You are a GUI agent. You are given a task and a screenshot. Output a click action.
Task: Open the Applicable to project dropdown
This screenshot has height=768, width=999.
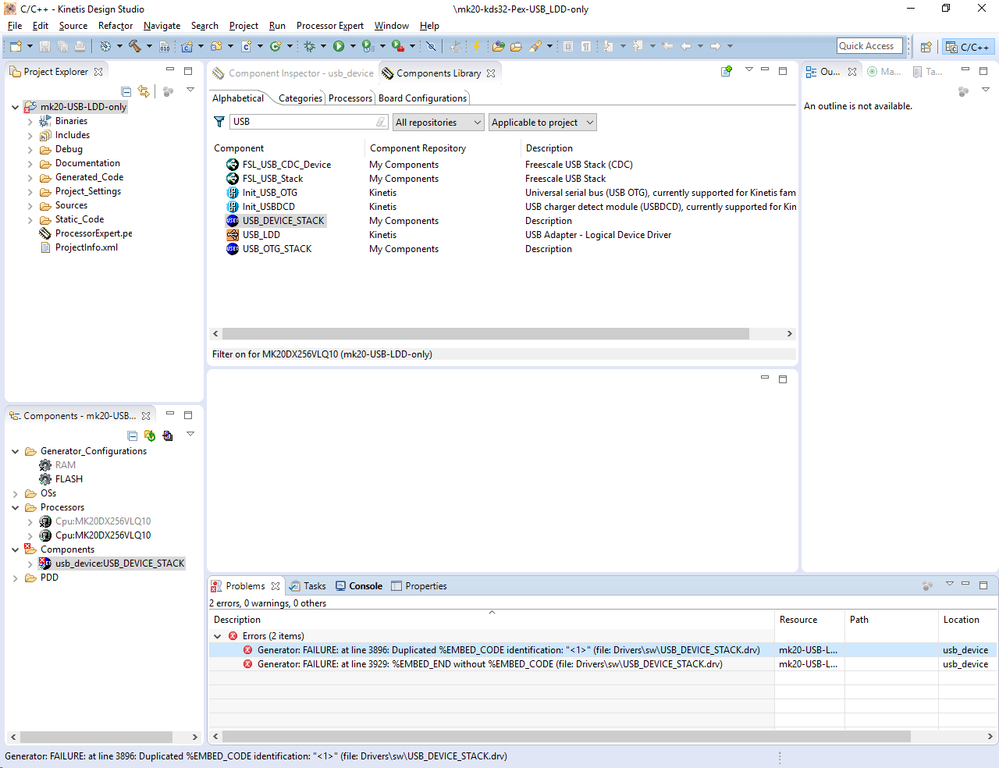543,122
